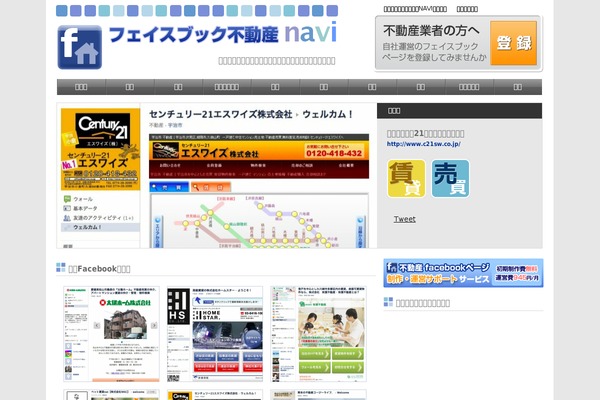Select the highlighted ウェルカム! sidebar item
This screenshot has width=600, height=400.
pos(100,227)
